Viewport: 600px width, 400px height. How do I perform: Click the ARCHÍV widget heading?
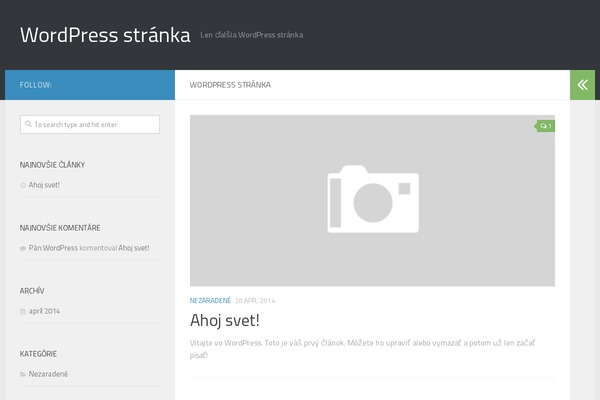32,291
